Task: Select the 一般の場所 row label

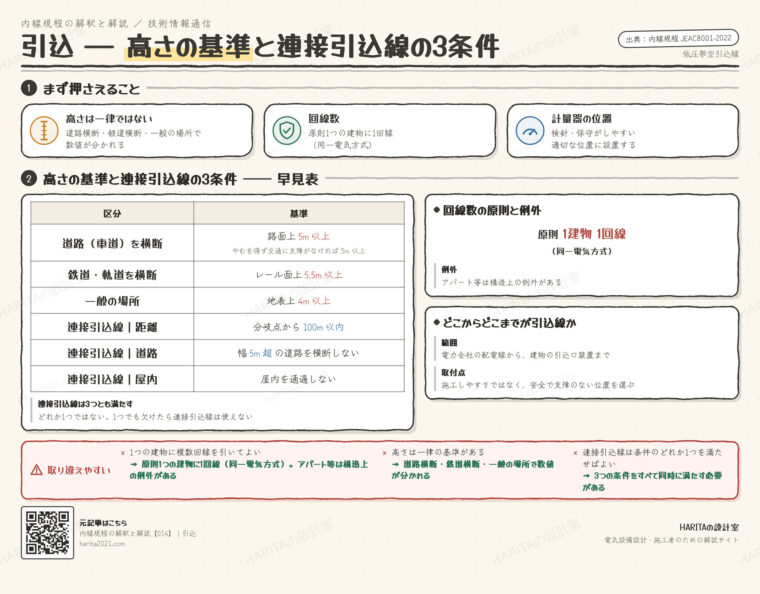Action: coord(112,301)
